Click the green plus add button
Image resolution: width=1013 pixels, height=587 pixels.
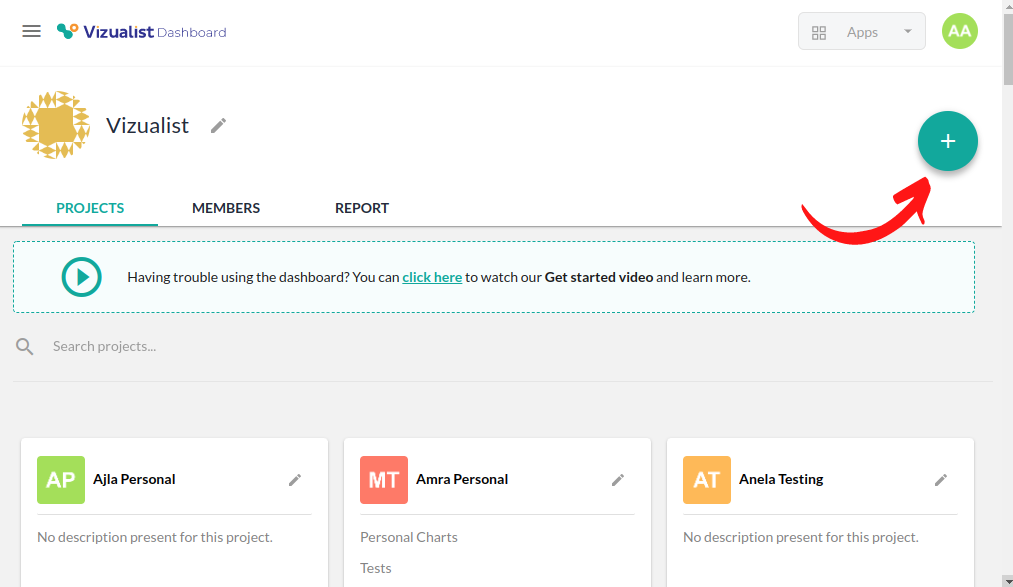click(947, 141)
